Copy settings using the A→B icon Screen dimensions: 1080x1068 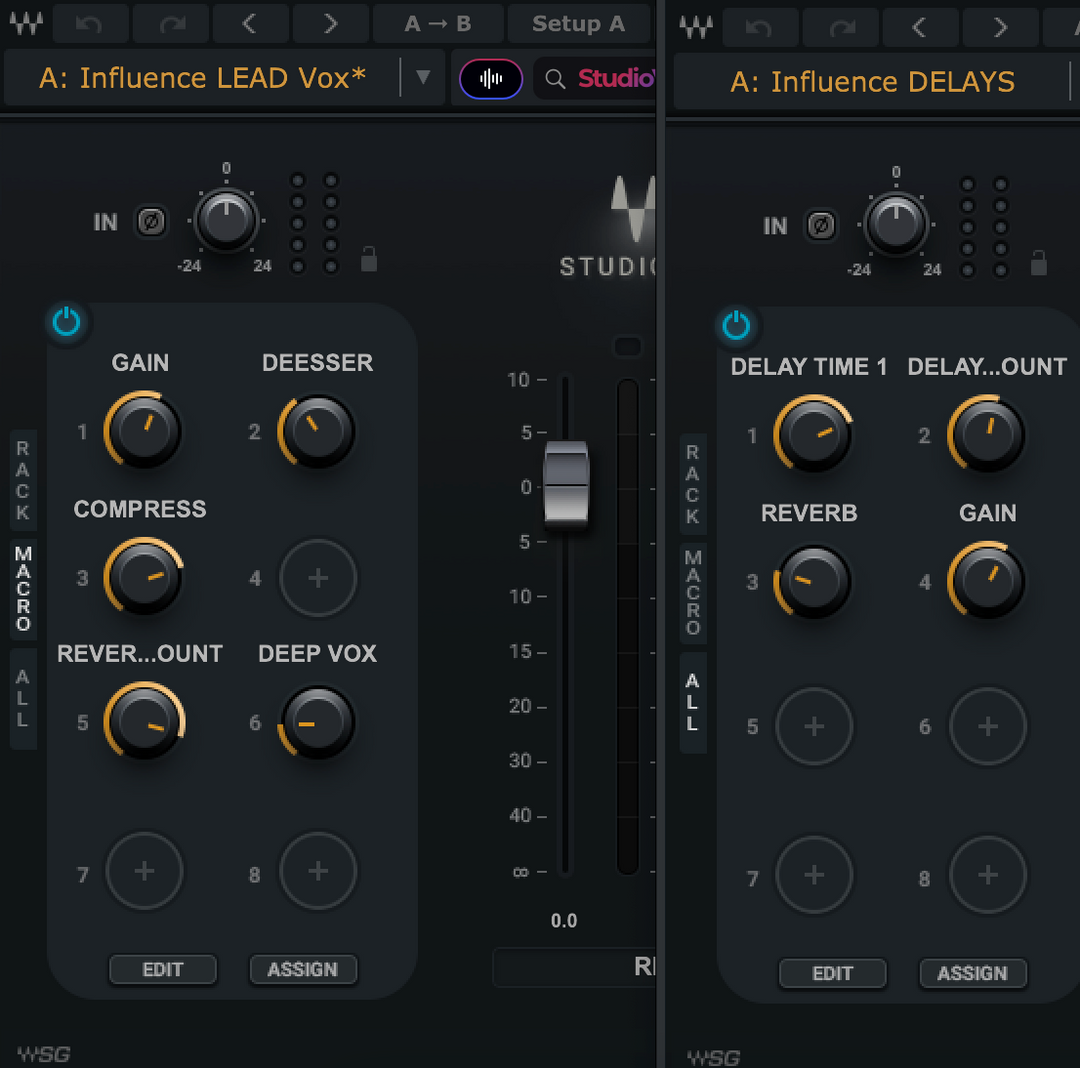click(x=437, y=23)
